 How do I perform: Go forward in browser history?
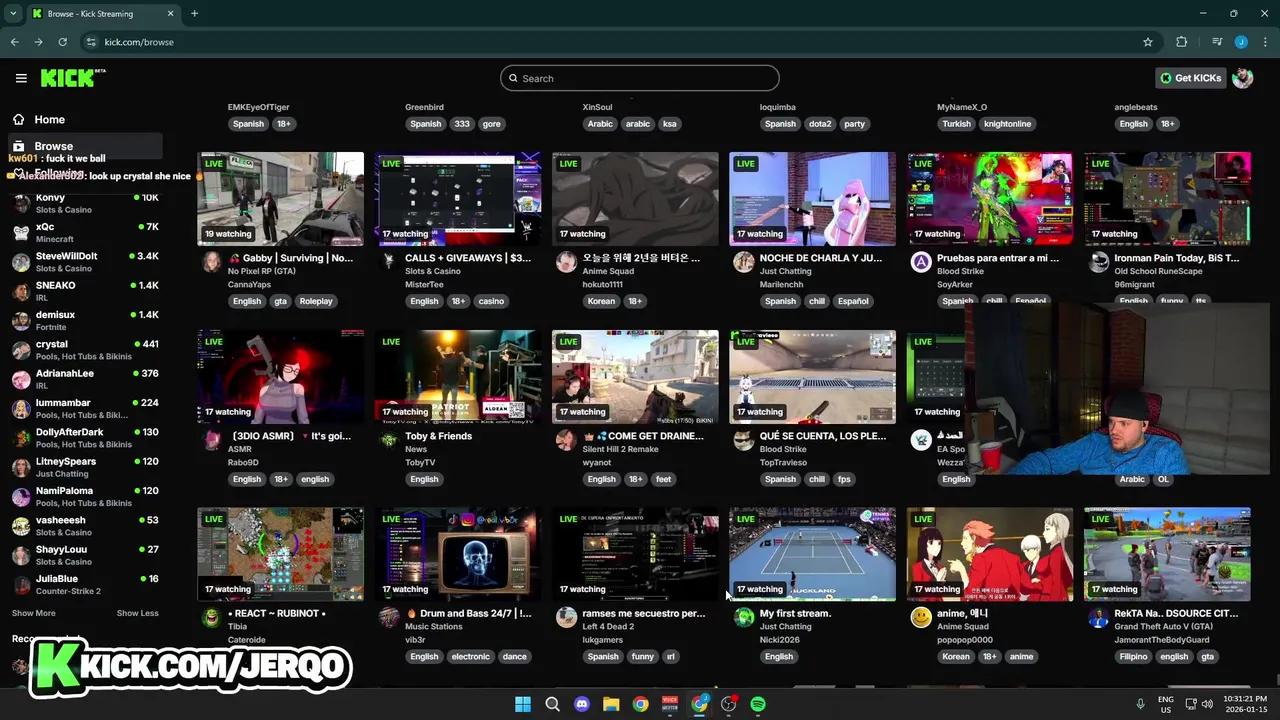(x=38, y=42)
